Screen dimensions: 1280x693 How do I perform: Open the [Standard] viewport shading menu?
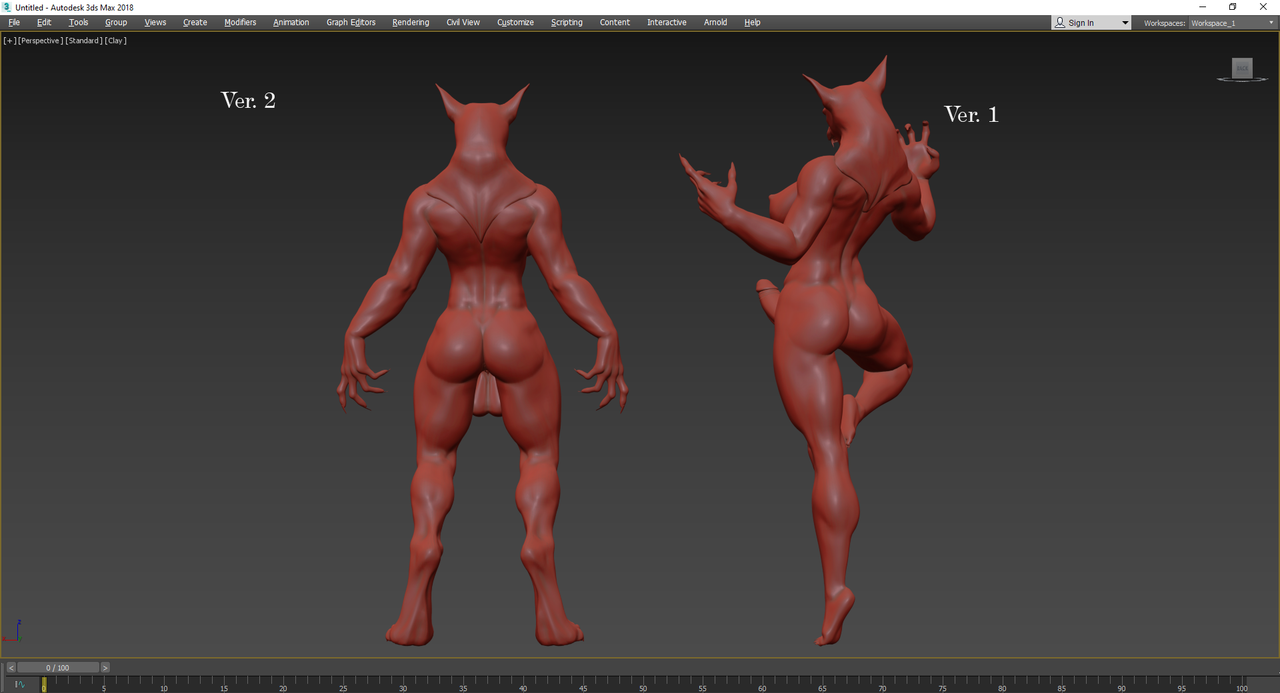point(84,41)
